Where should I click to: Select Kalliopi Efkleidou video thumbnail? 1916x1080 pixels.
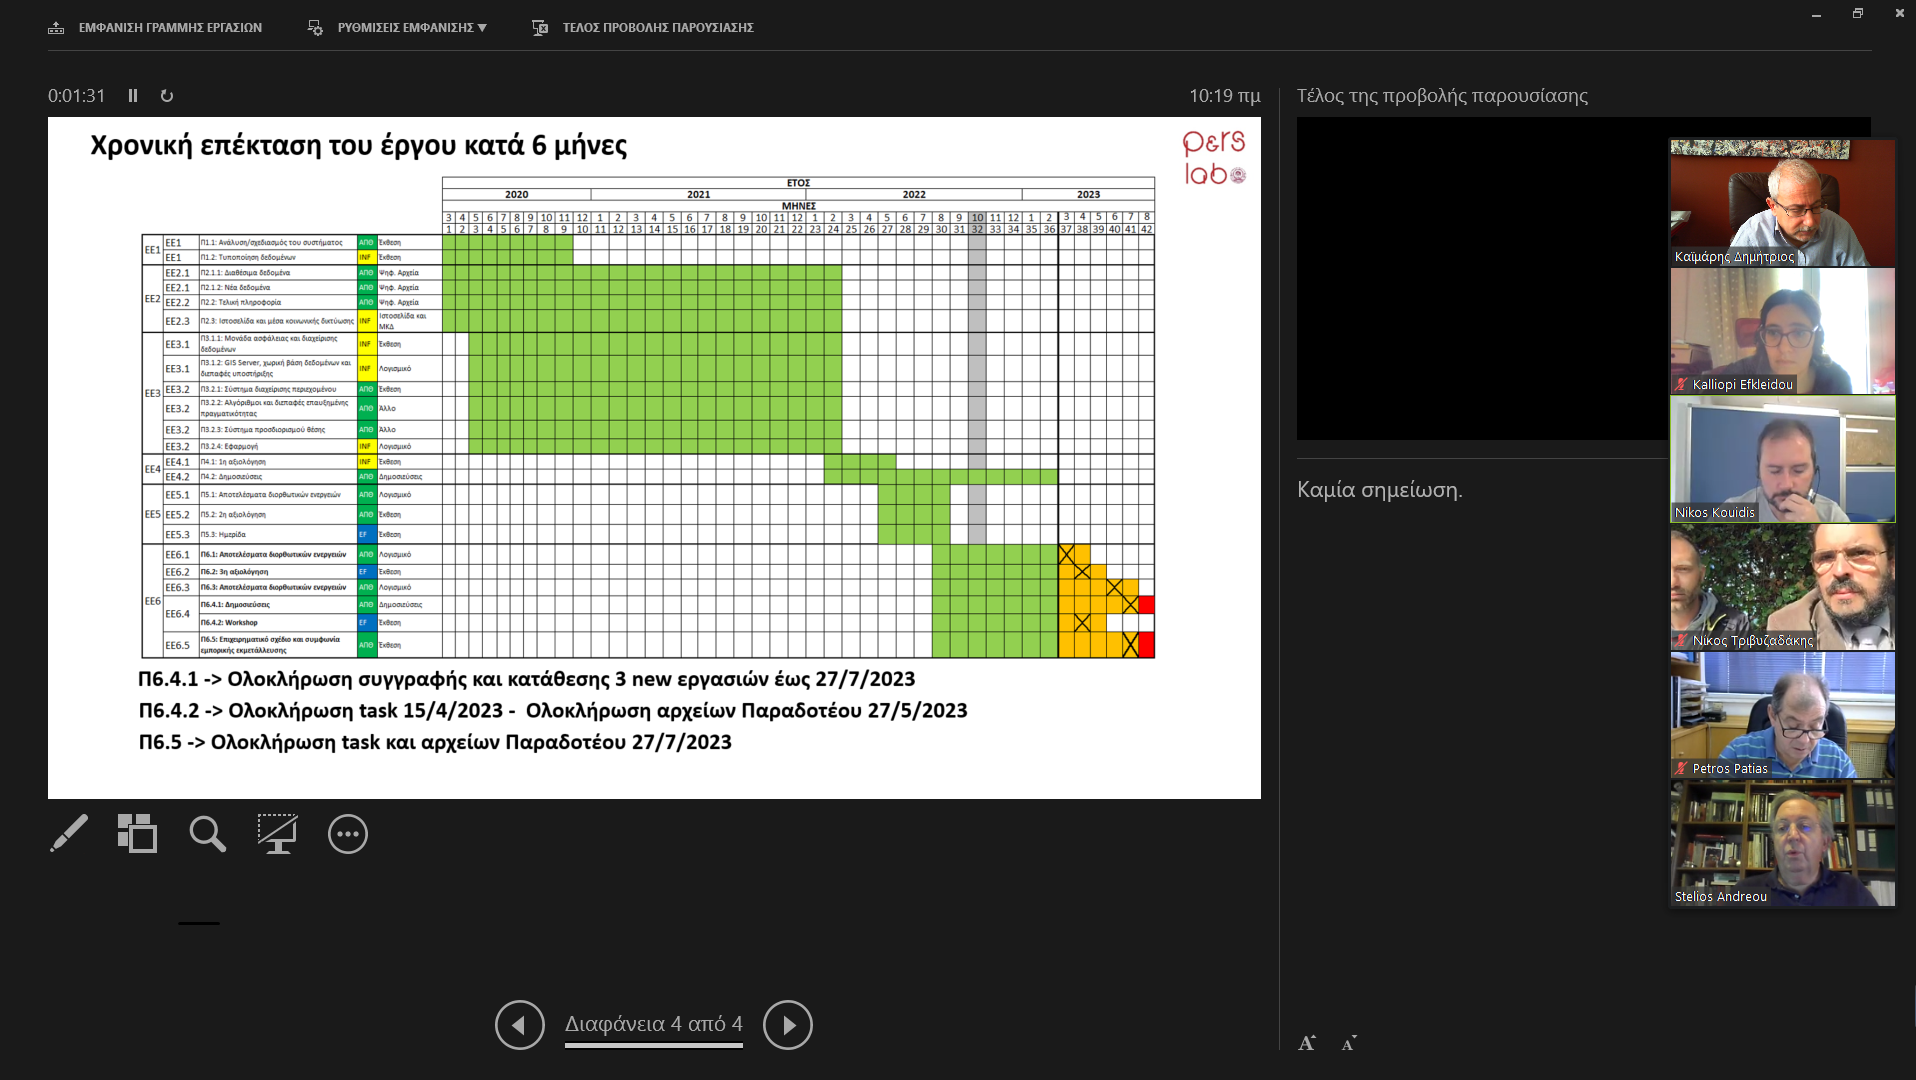pos(1782,331)
